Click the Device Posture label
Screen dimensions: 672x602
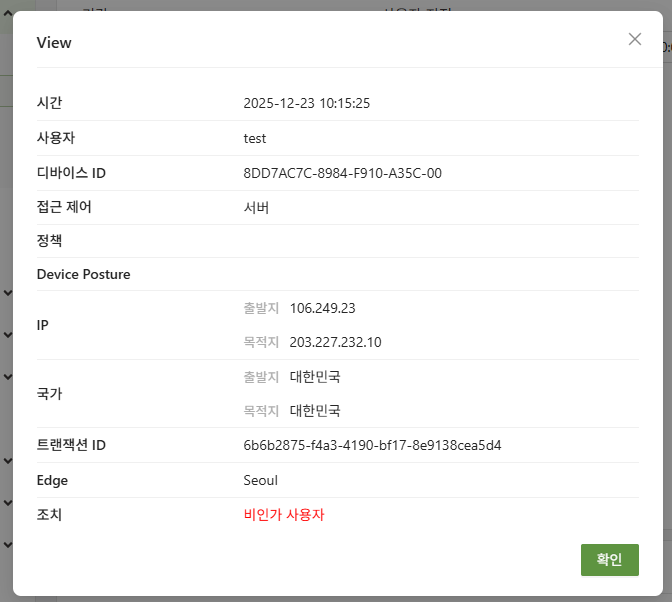click(x=83, y=274)
